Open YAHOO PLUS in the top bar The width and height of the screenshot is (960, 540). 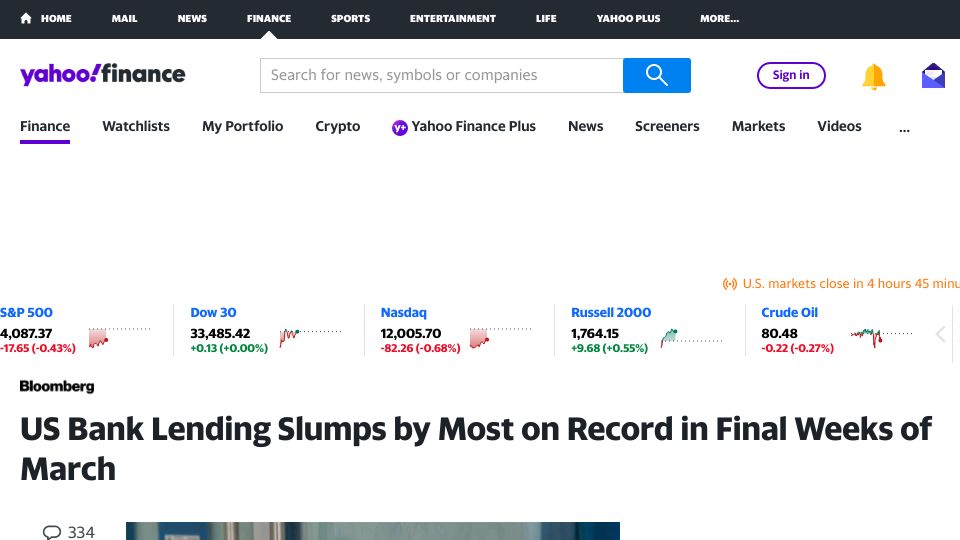pos(628,18)
